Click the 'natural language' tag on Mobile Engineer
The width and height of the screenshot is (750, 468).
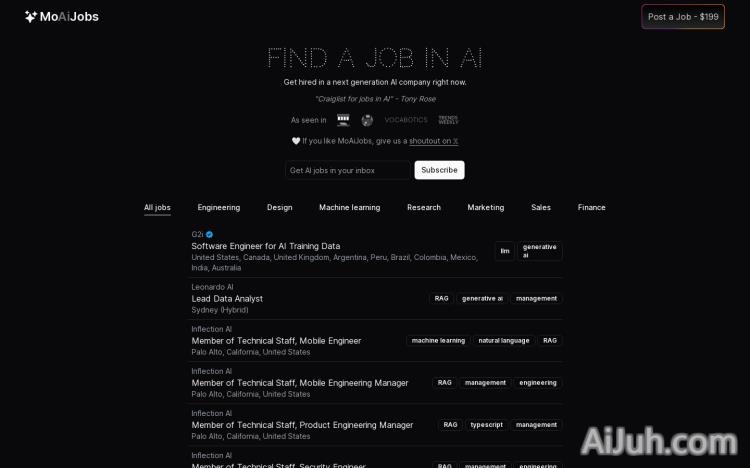click(x=503, y=341)
